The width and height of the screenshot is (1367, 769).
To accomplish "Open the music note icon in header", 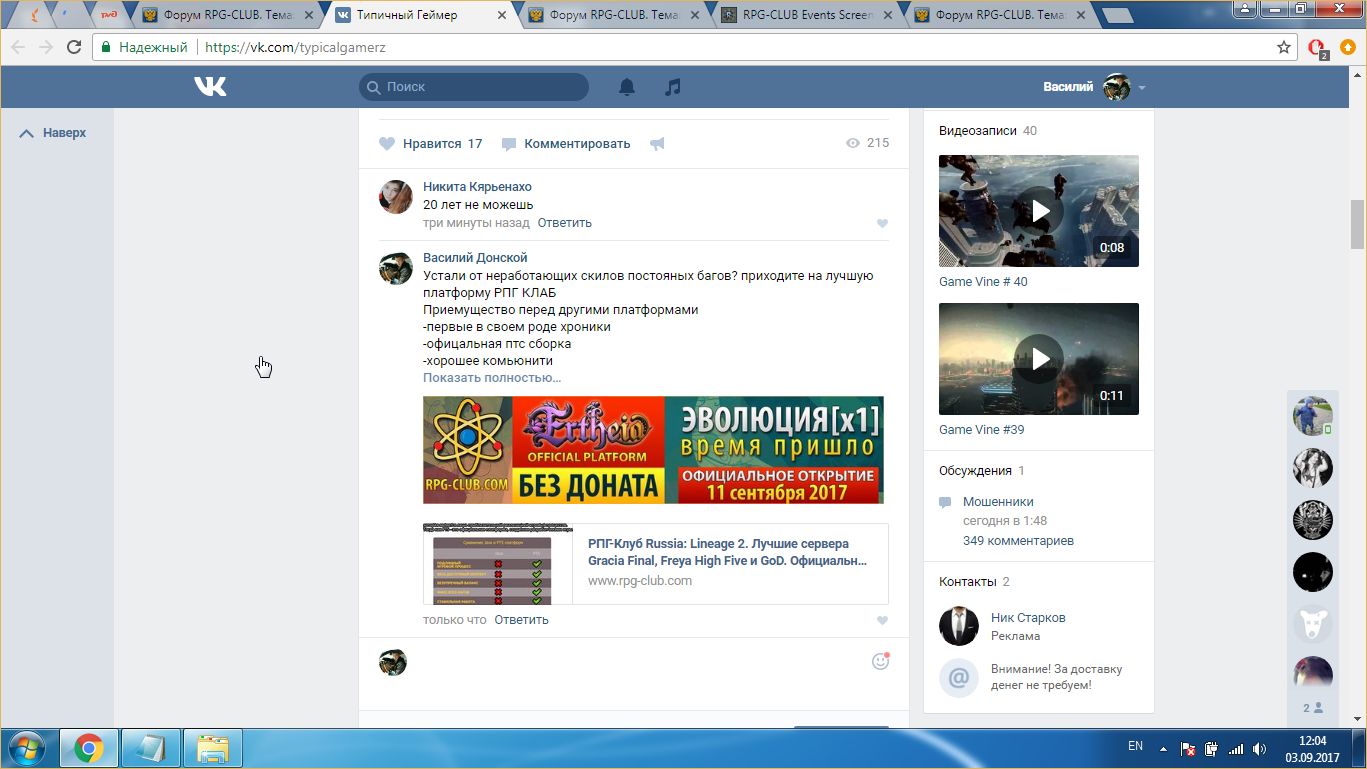I will click(x=673, y=87).
